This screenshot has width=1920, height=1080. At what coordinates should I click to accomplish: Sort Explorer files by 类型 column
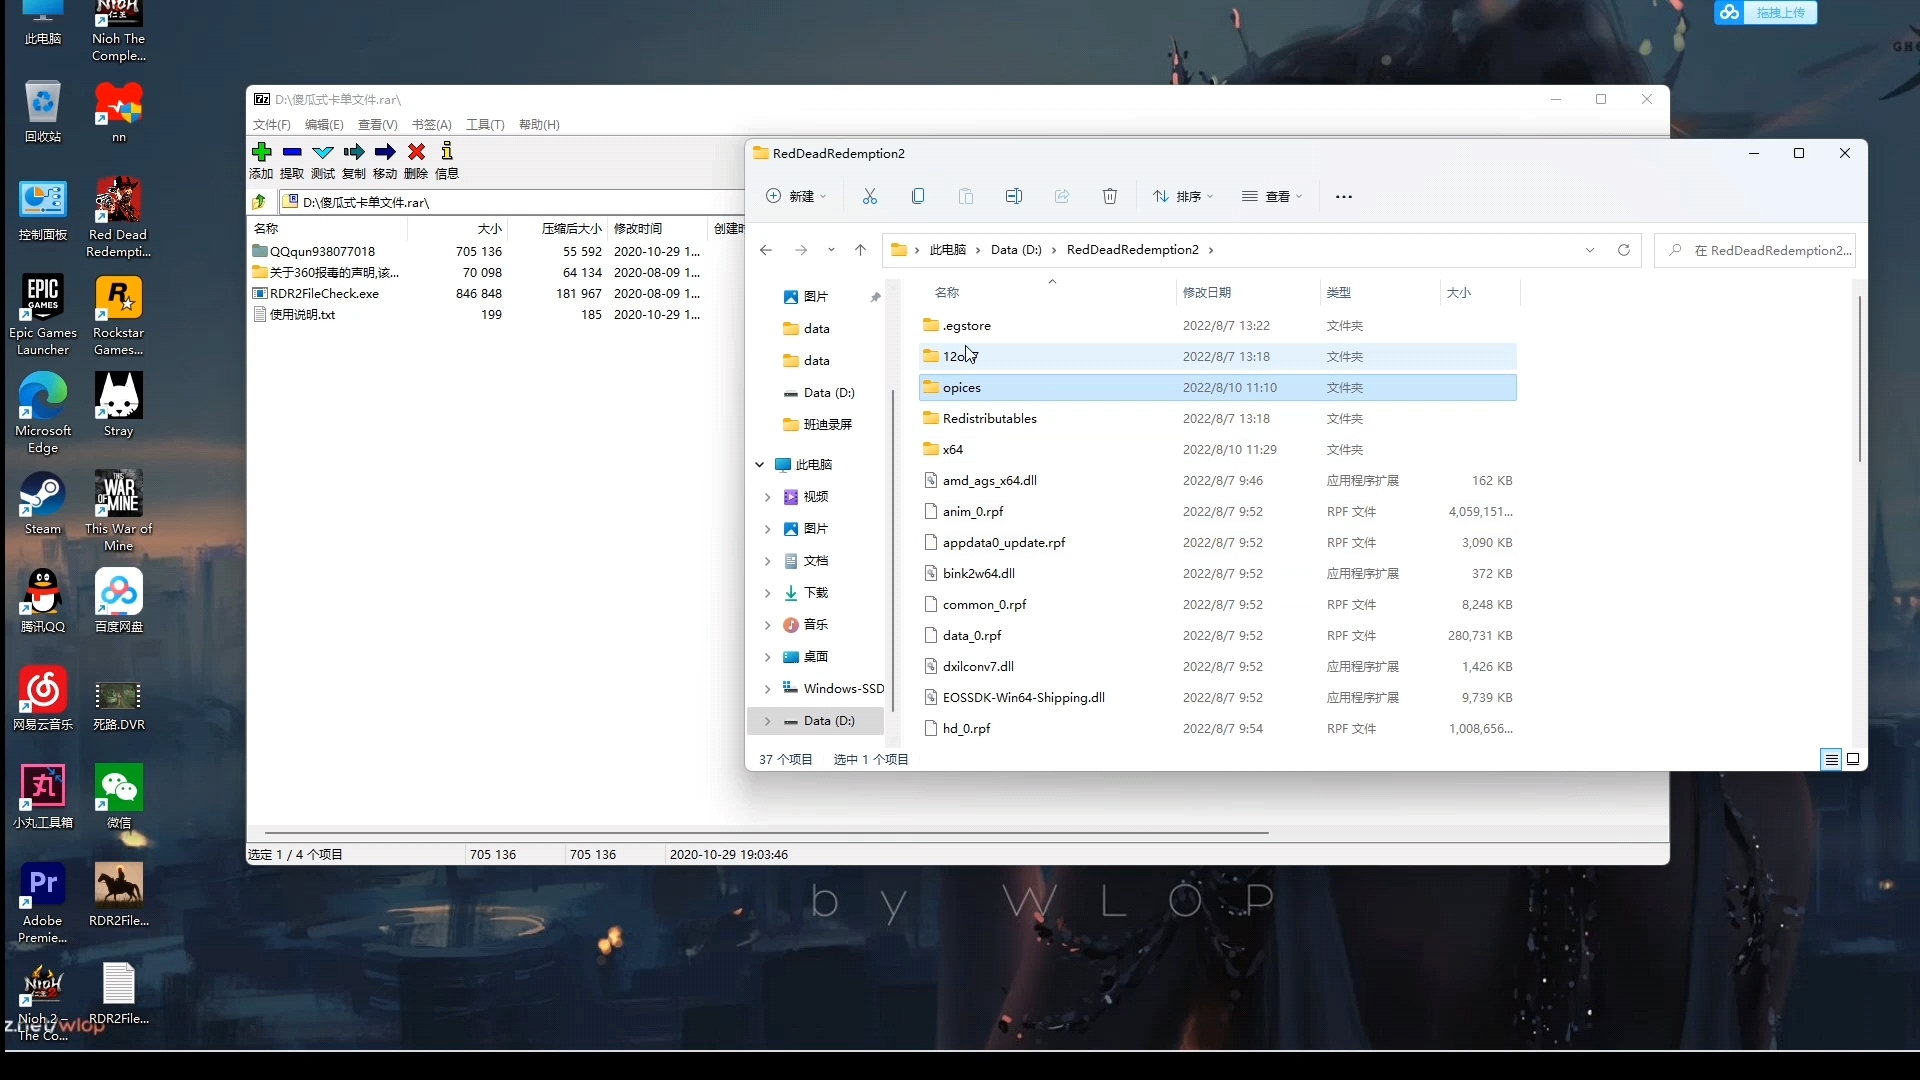tap(1339, 293)
